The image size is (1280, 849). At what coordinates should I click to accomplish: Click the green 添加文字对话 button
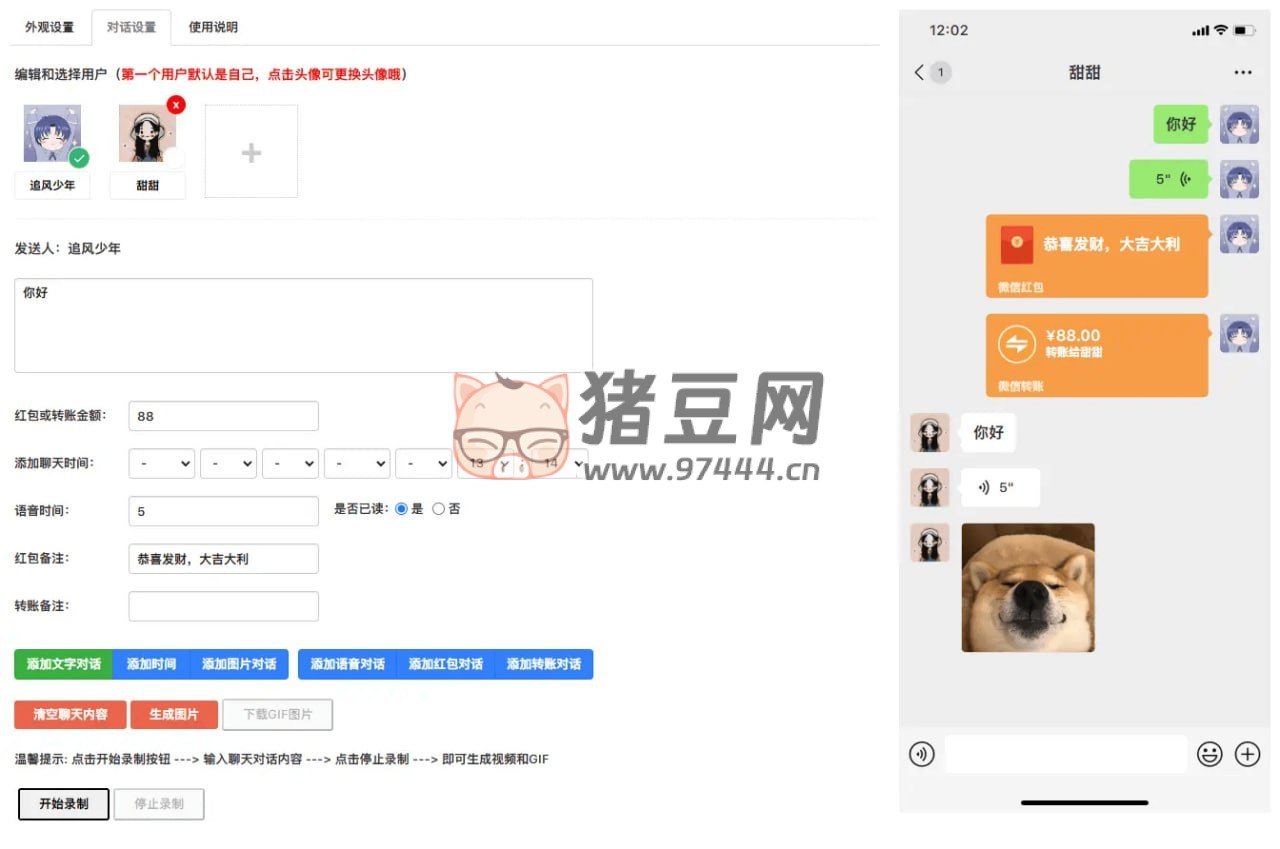coord(63,664)
